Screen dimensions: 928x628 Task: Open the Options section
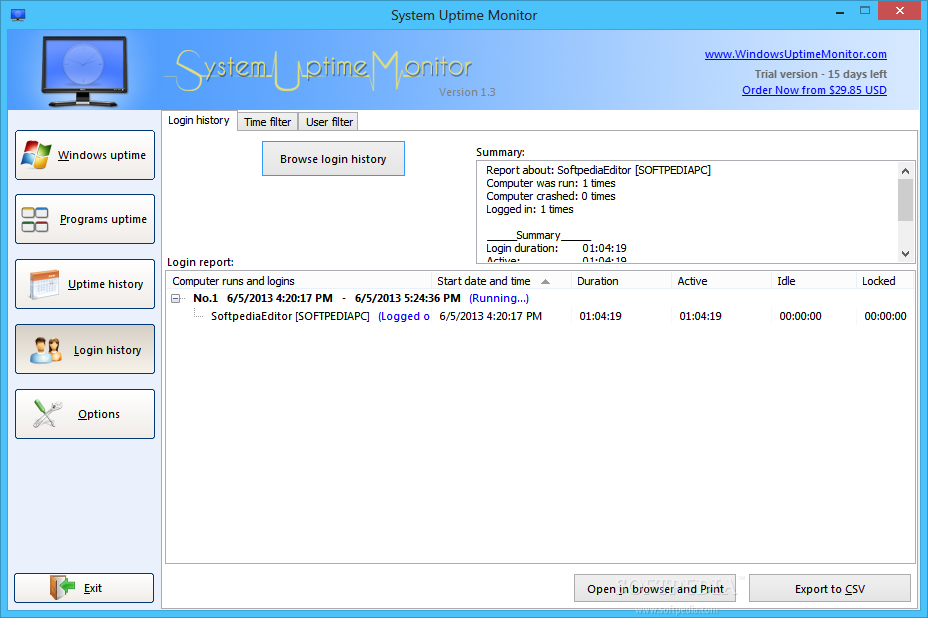coord(85,414)
